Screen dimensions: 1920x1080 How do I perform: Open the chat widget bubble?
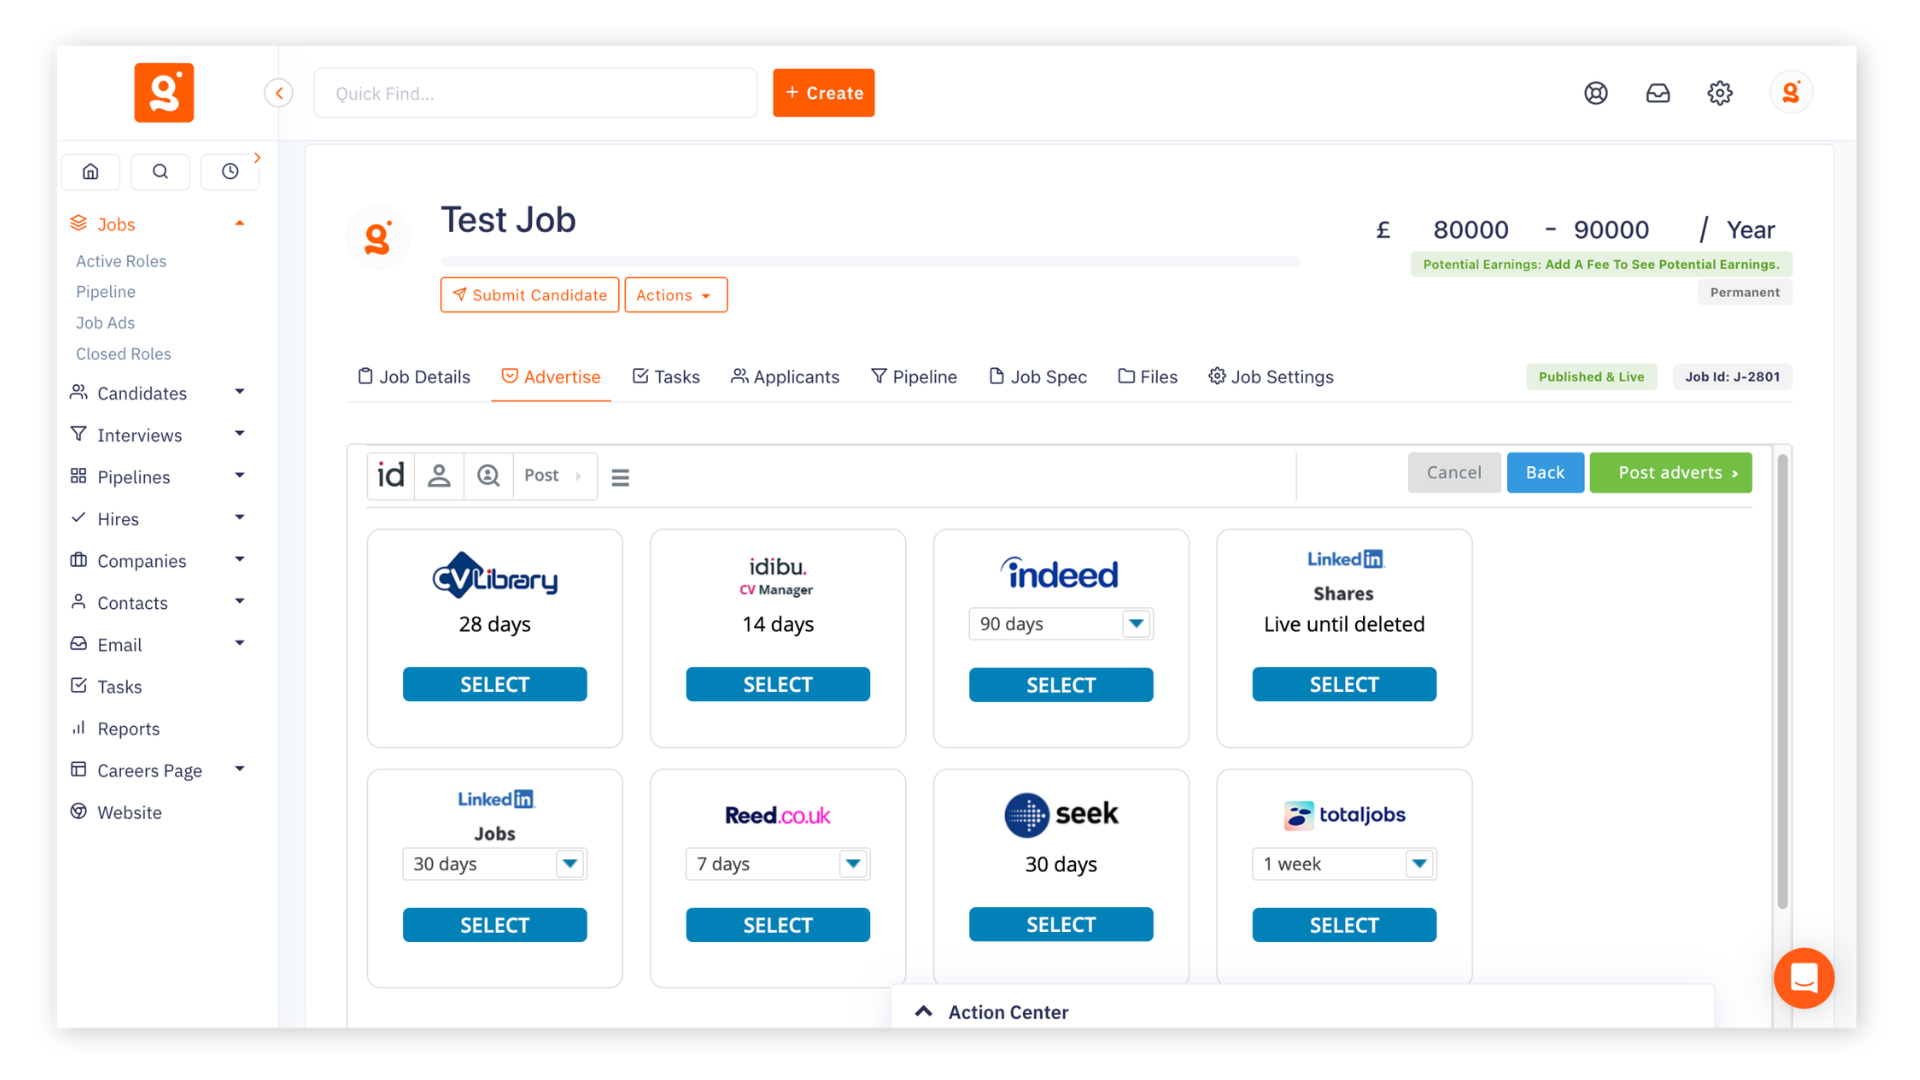tap(1804, 978)
